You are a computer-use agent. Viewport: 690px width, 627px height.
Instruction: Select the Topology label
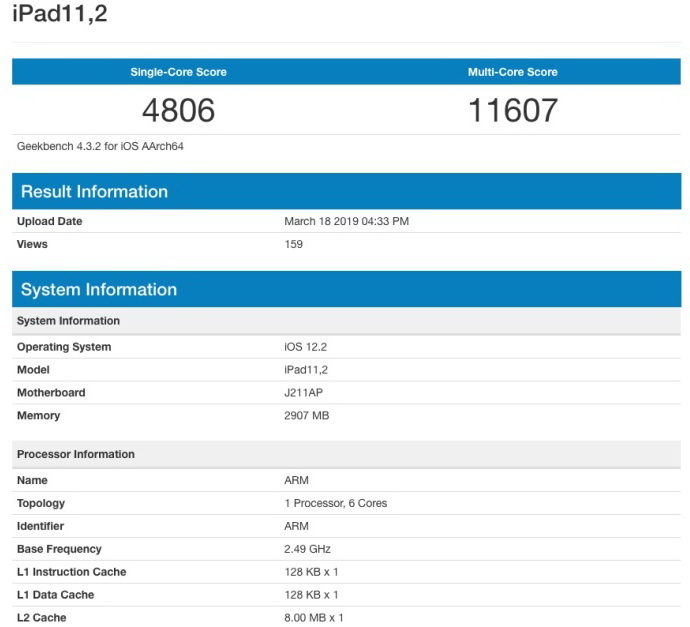[41, 503]
